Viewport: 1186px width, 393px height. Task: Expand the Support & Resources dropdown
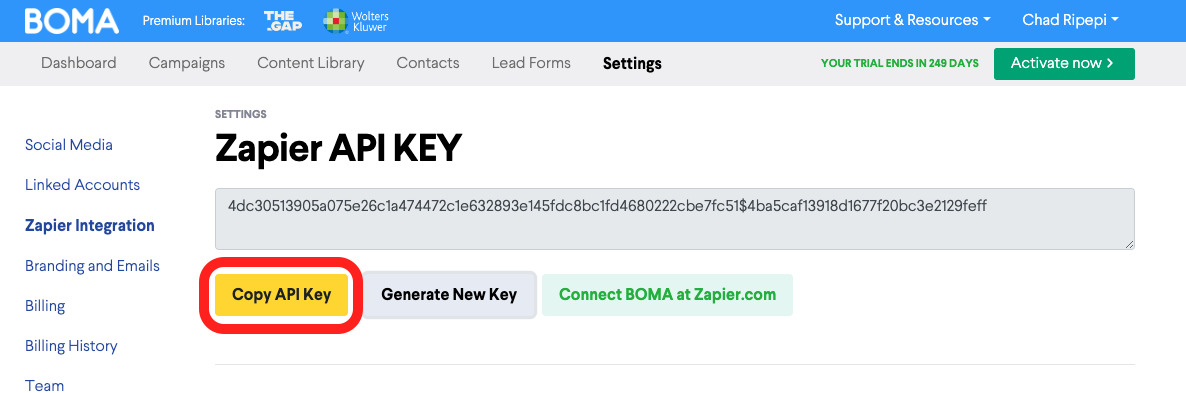click(912, 20)
